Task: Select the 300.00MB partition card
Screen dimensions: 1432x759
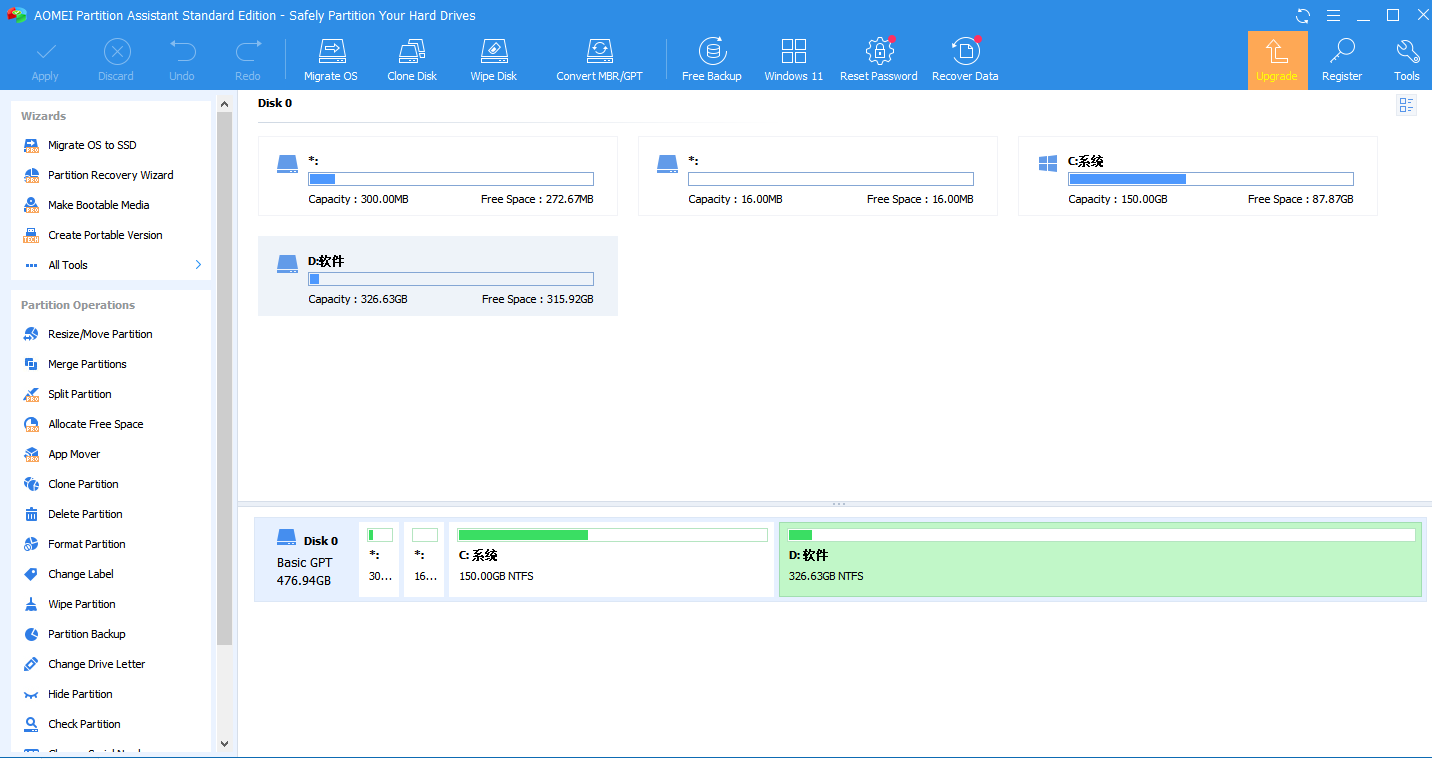Action: point(438,176)
